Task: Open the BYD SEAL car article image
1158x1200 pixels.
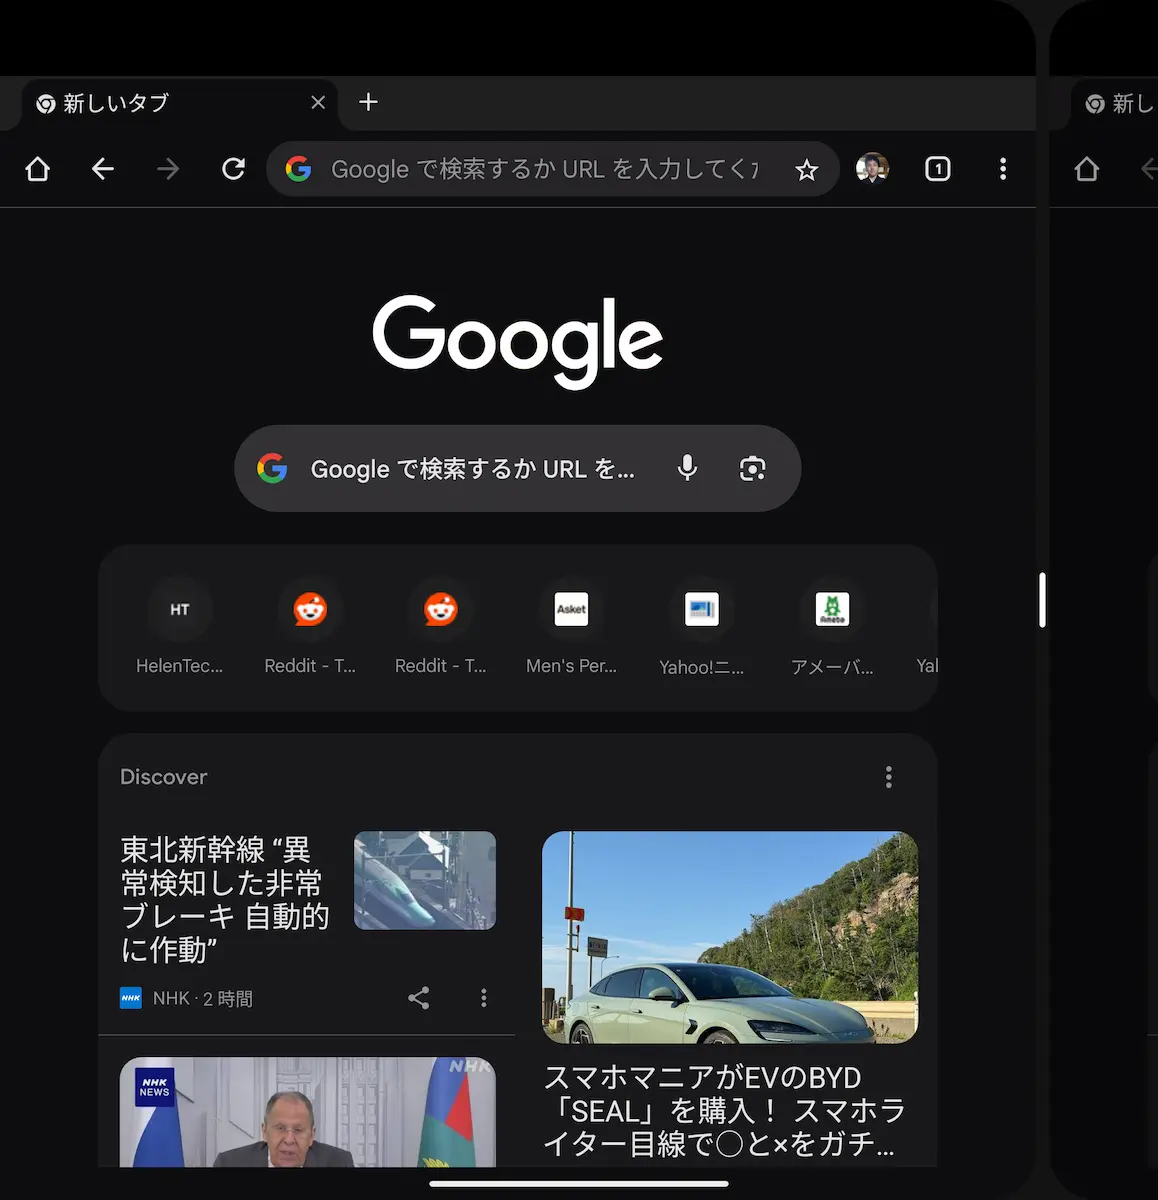Action: pos(730,937)
